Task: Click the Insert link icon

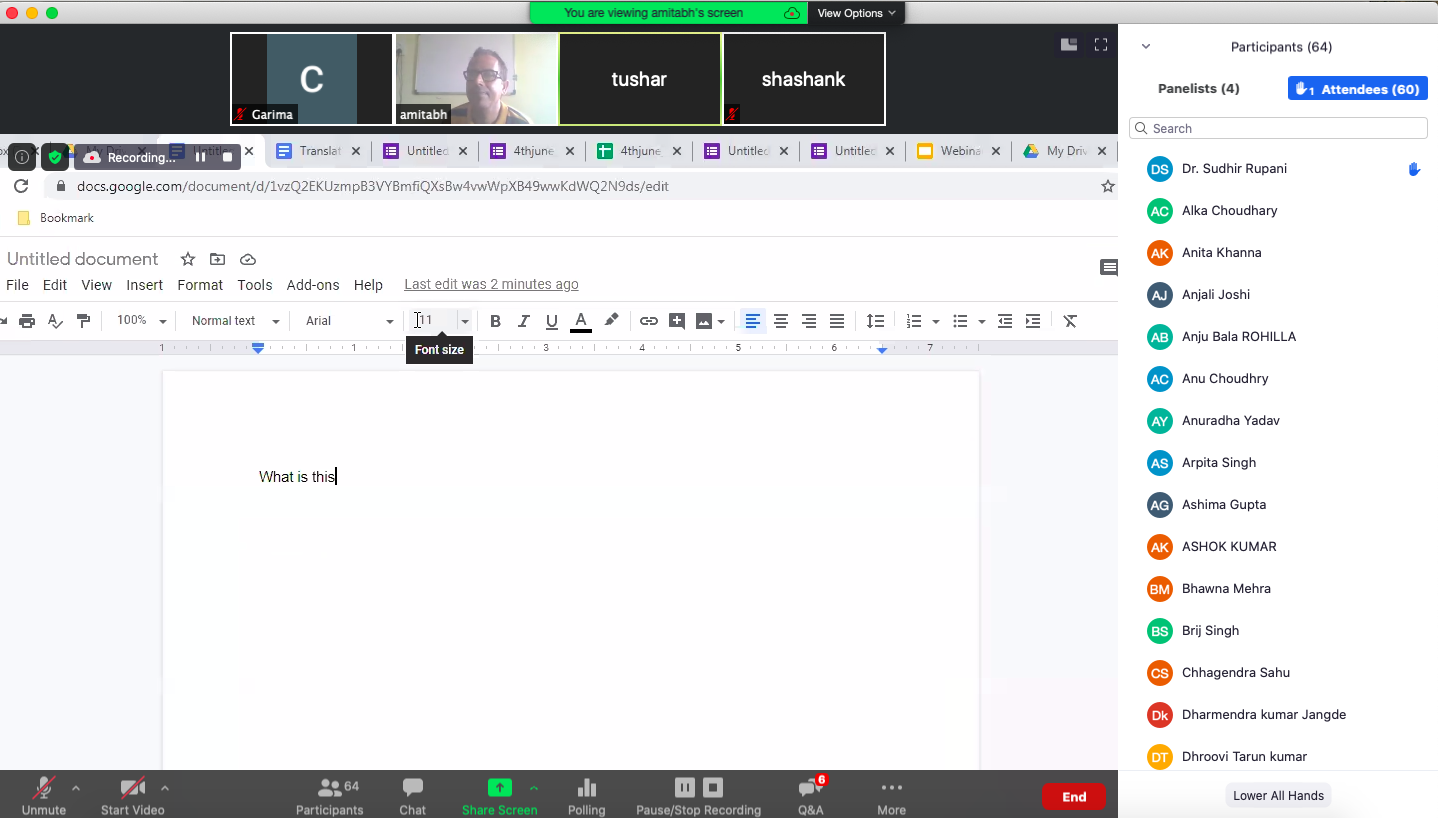Action: pyautogui.click(x=649, y=321)
